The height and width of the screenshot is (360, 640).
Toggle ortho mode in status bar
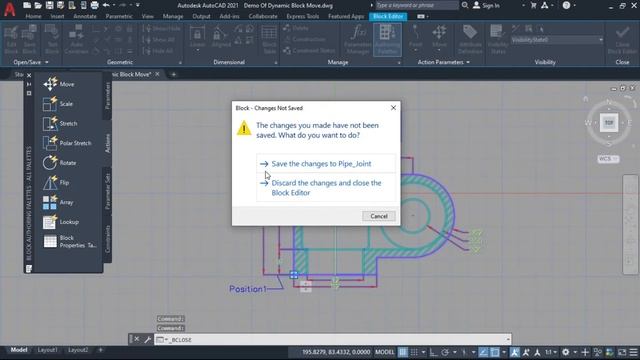tap(433, 352)
